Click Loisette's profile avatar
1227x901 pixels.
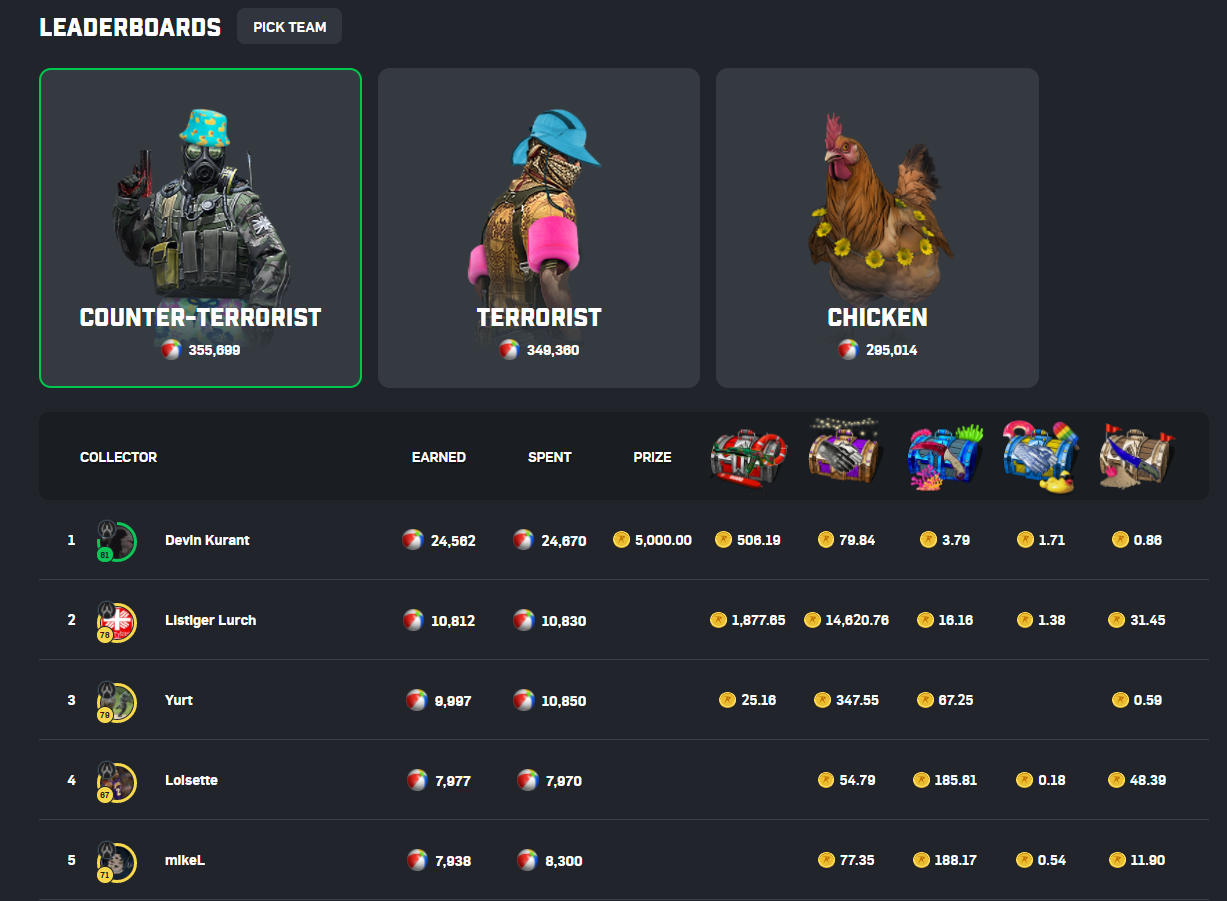(116, 780)
